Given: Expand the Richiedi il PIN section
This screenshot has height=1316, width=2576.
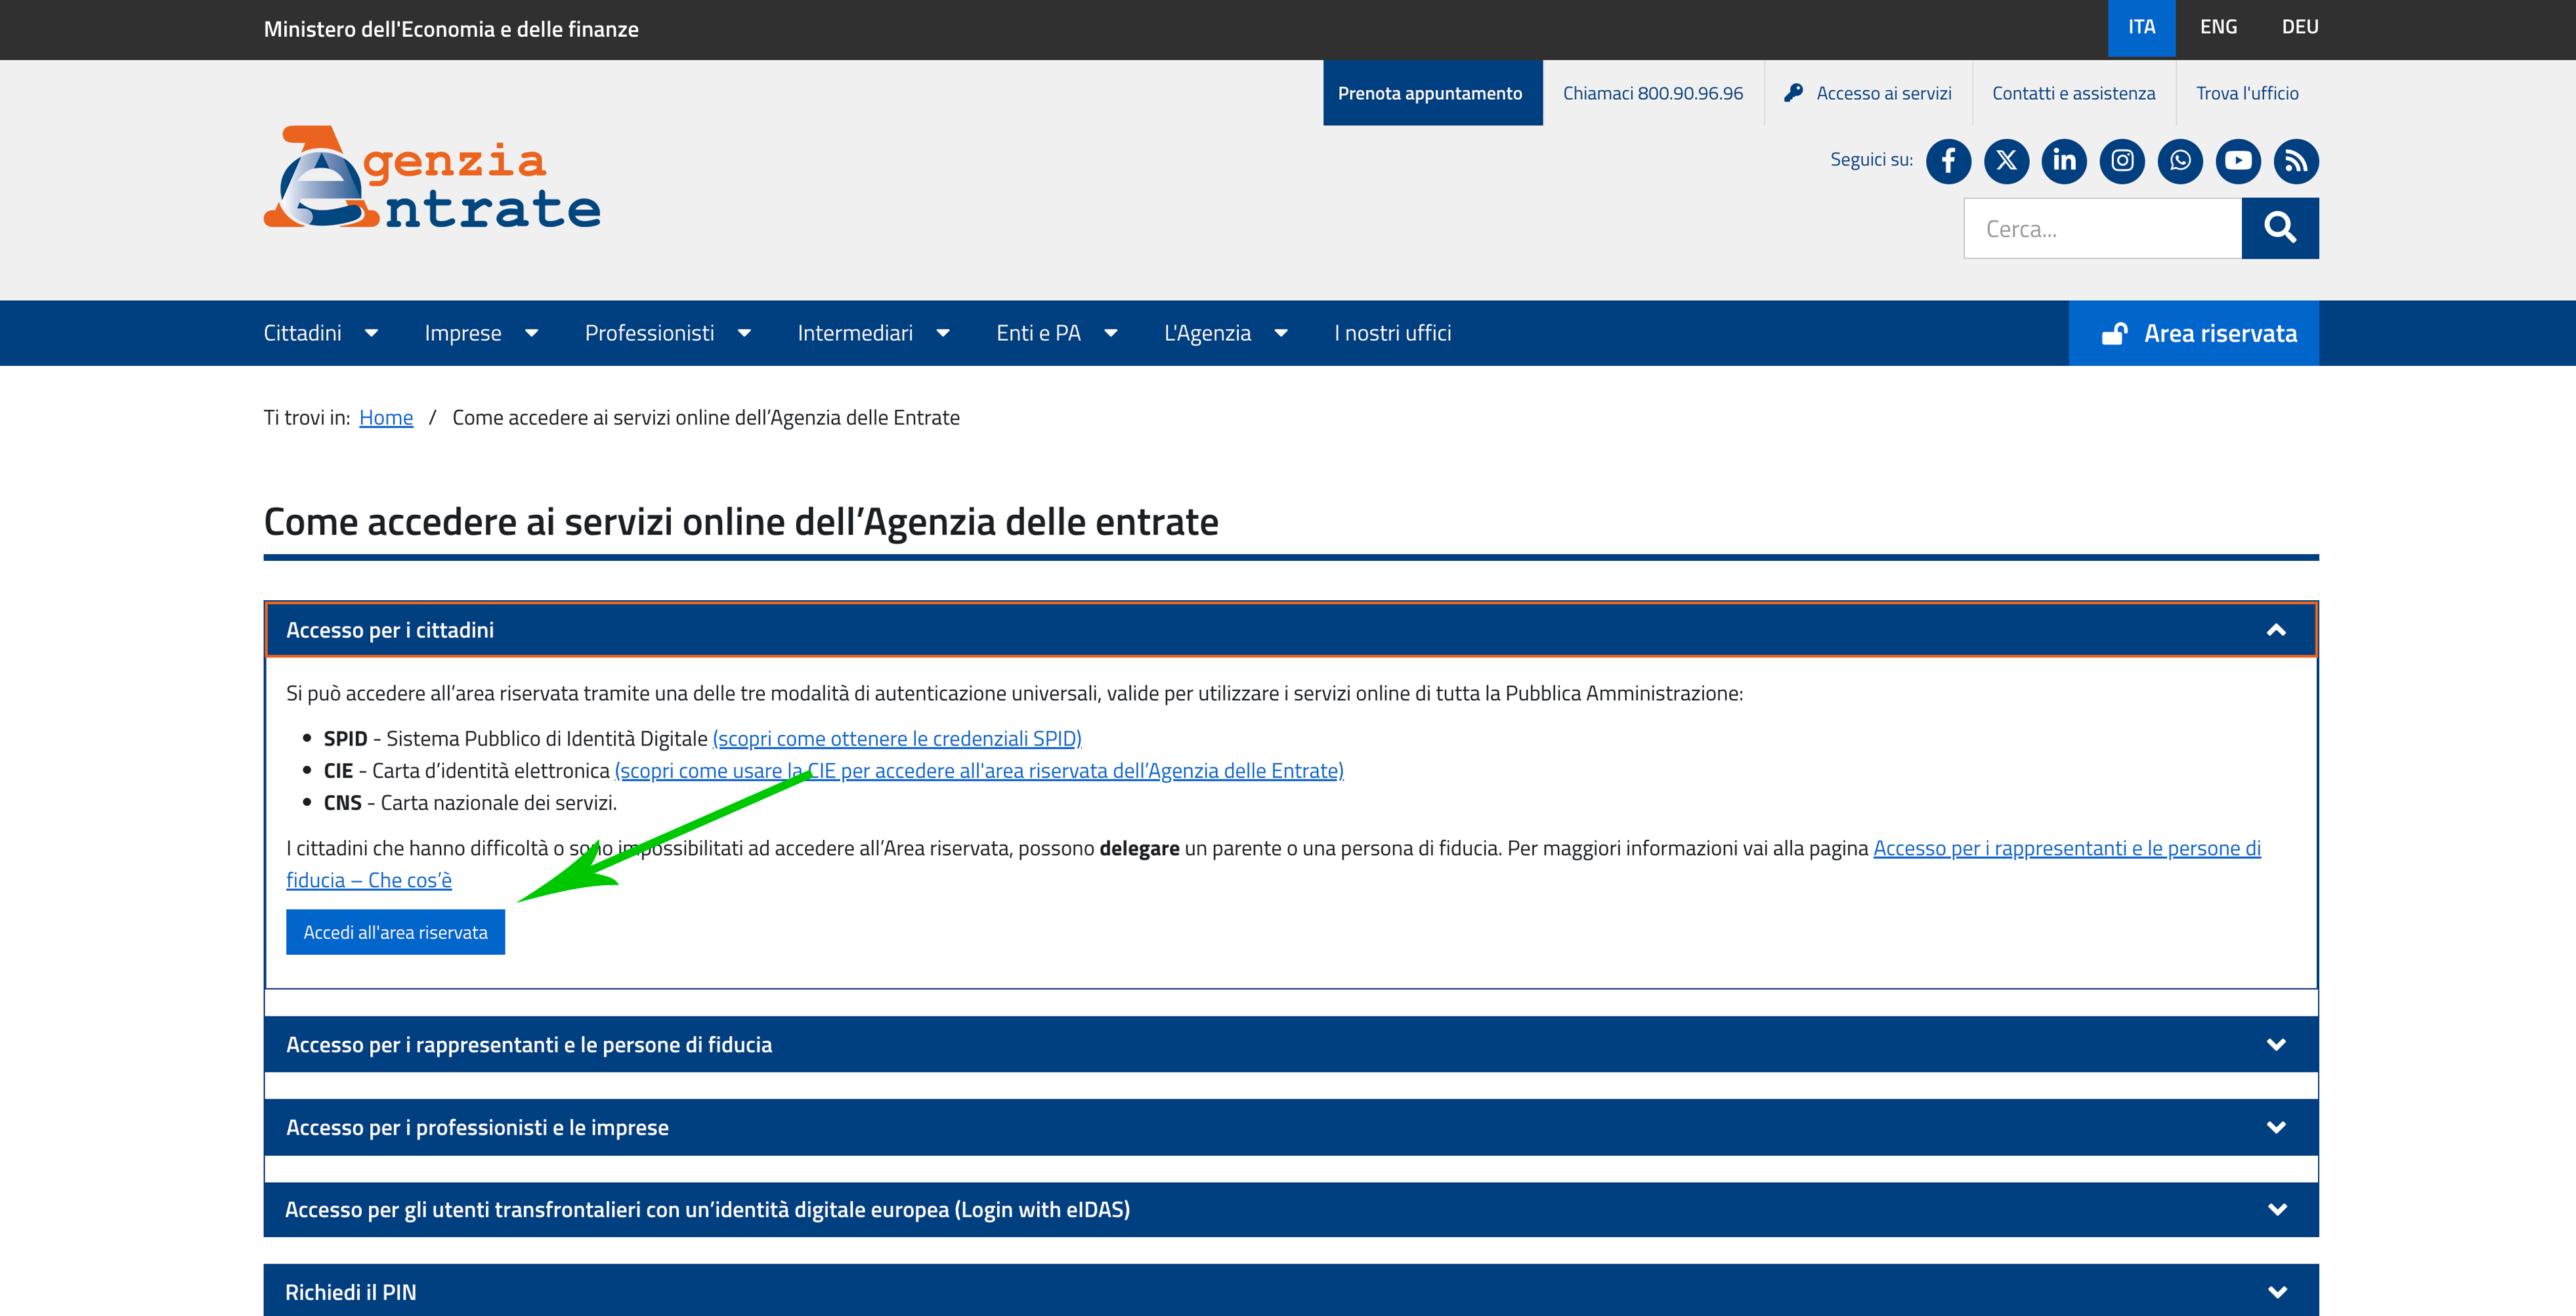Looking at the screenshot, I should pyautogui.click(x=2276, y=1291).
